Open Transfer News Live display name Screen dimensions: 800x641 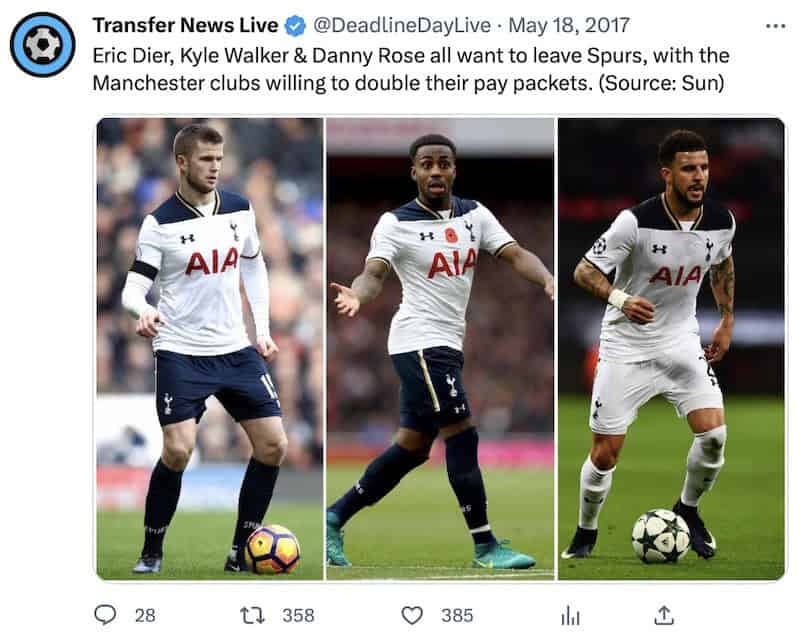point(185,25)
